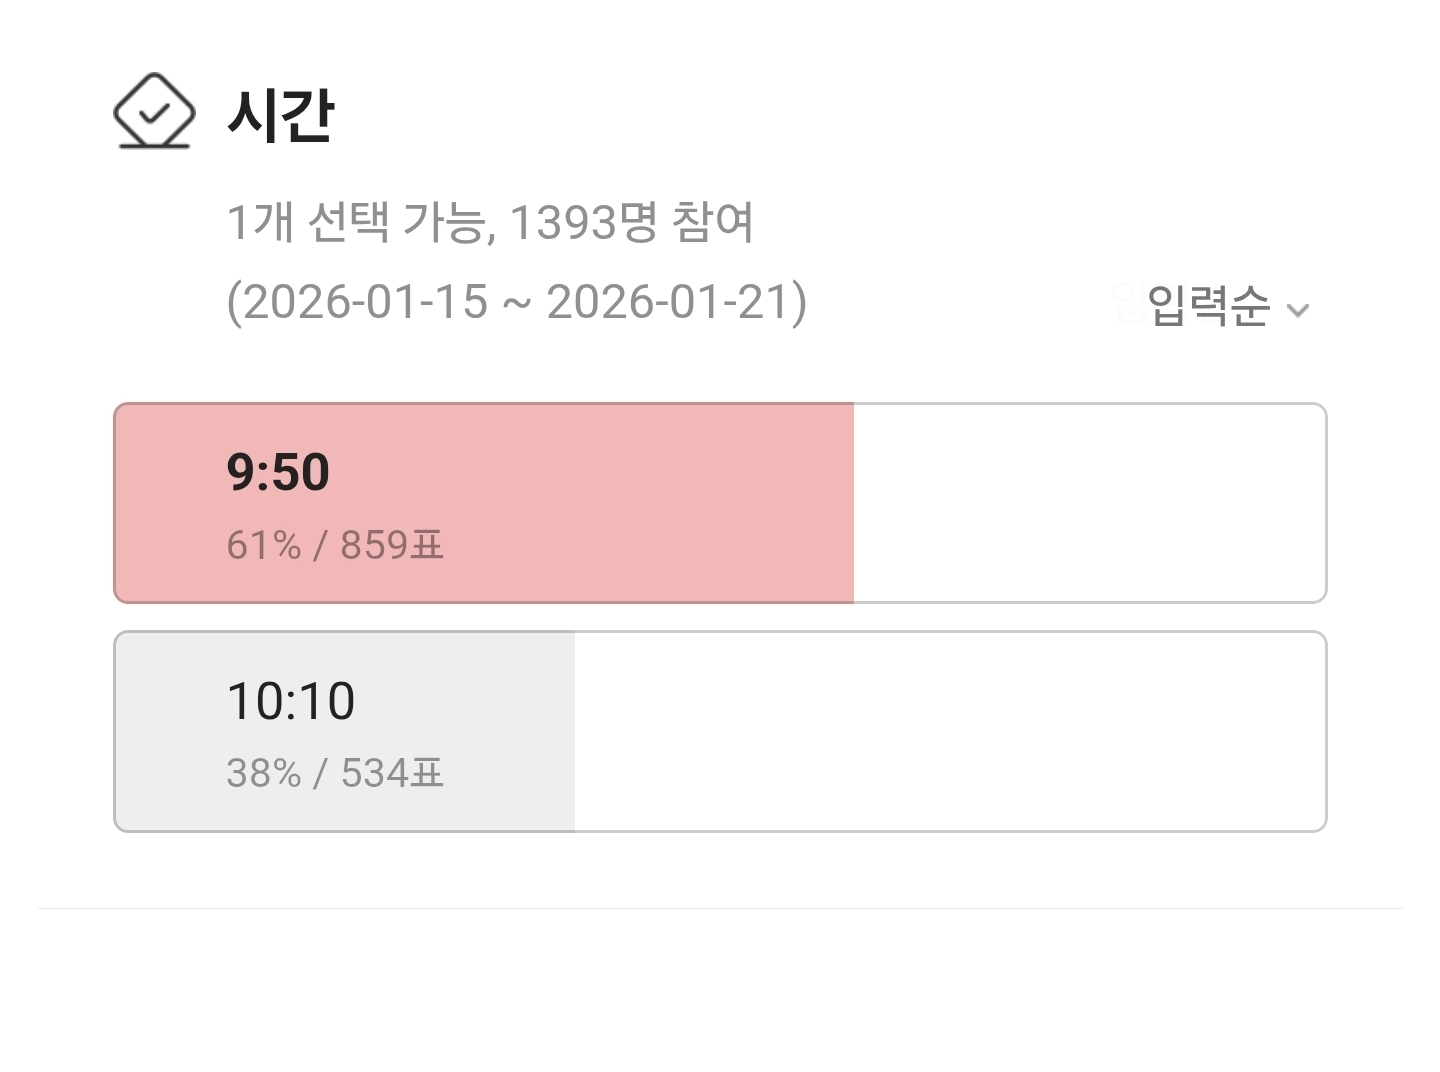The height and width of the screenshot is (1072, 1440).
Task: Click the divider line below the poll
Action: [720, 908]
